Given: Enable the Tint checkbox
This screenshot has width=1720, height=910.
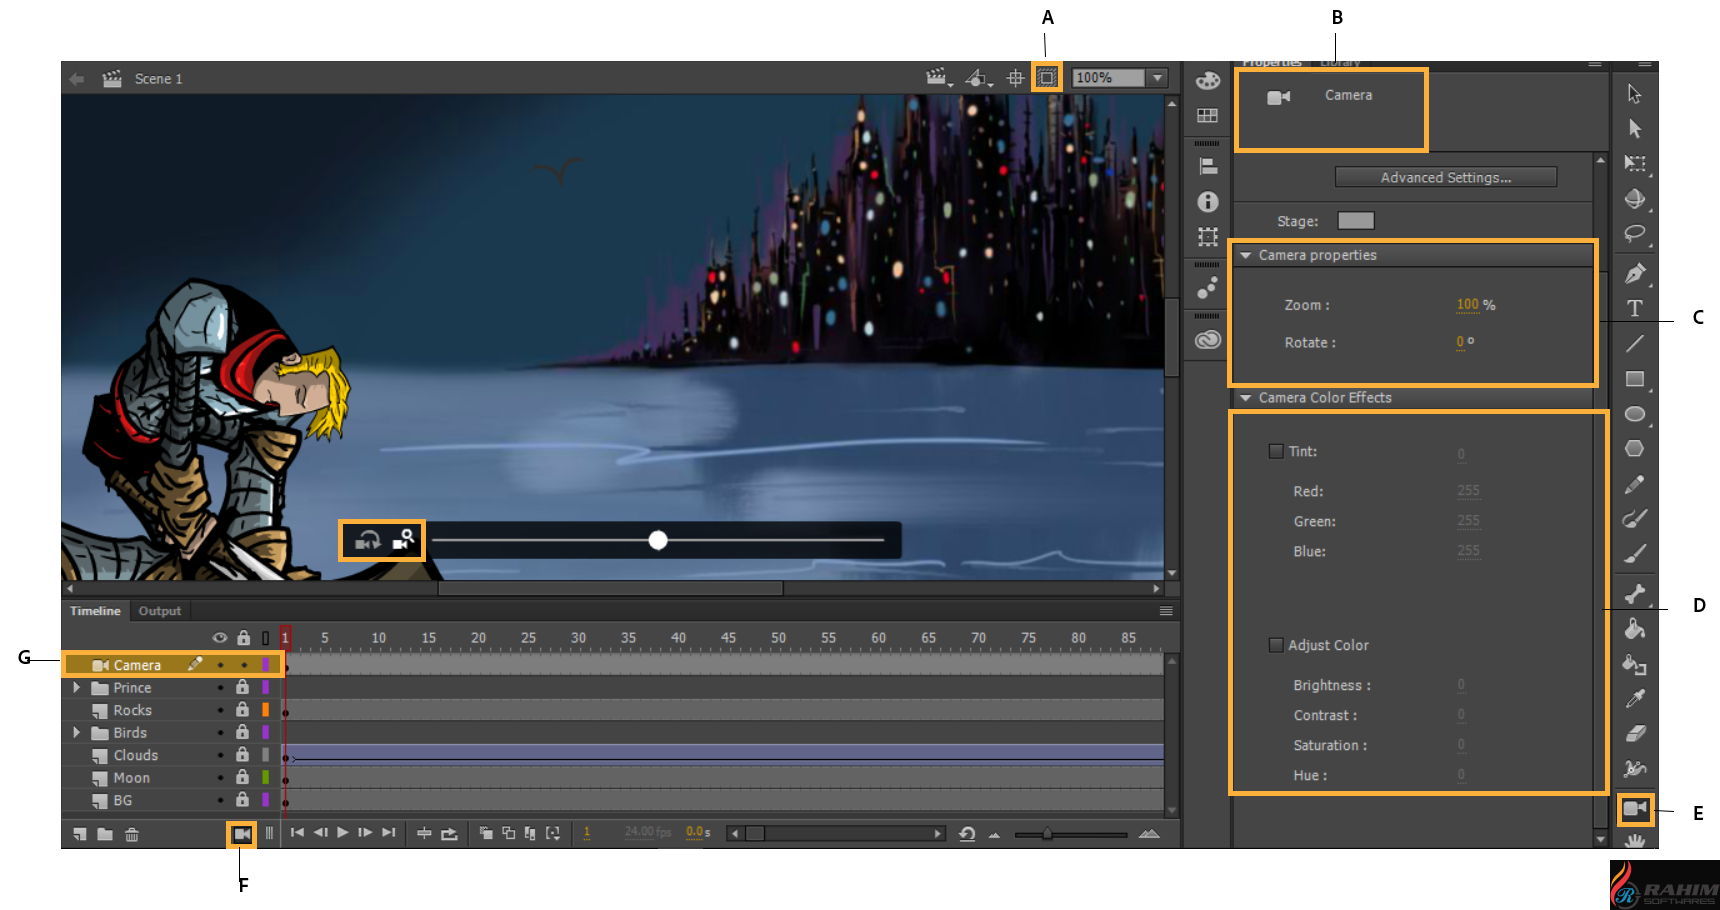Looking at the screenshot, I should pos(1276,451).
